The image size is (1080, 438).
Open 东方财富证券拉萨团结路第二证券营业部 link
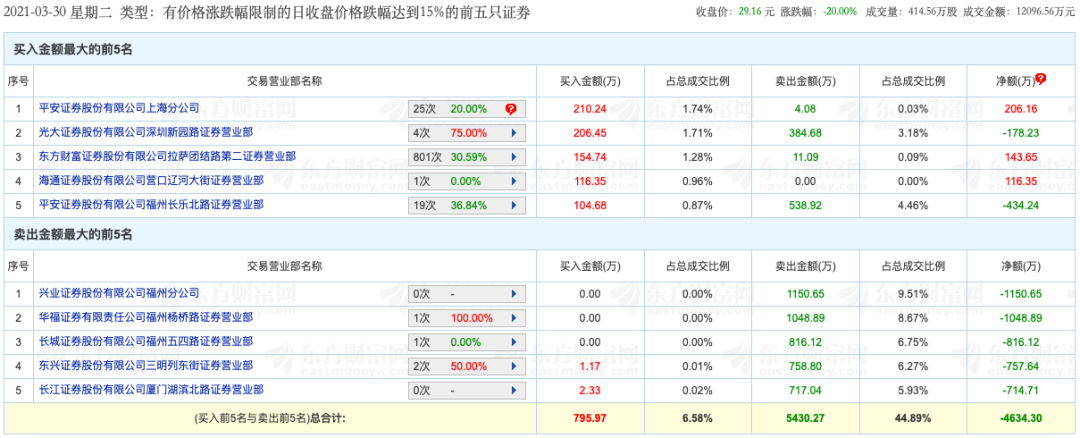click(x=167, y=156)
